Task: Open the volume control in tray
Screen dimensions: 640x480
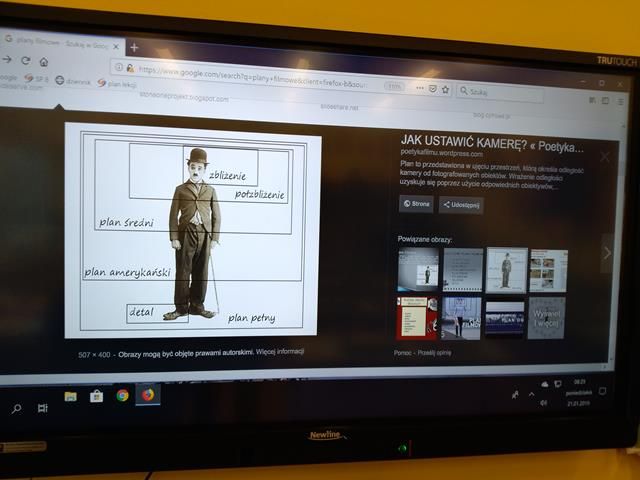Action: [x=543, y=403]
